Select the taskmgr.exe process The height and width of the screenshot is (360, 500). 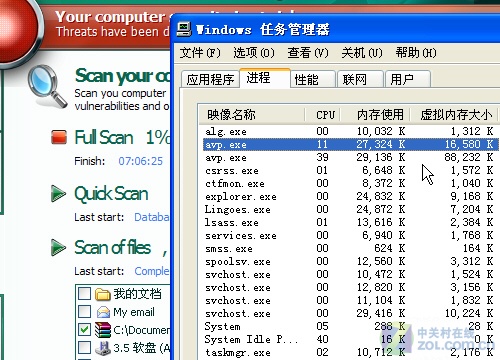pyautogui.click(x=350, y=352)
